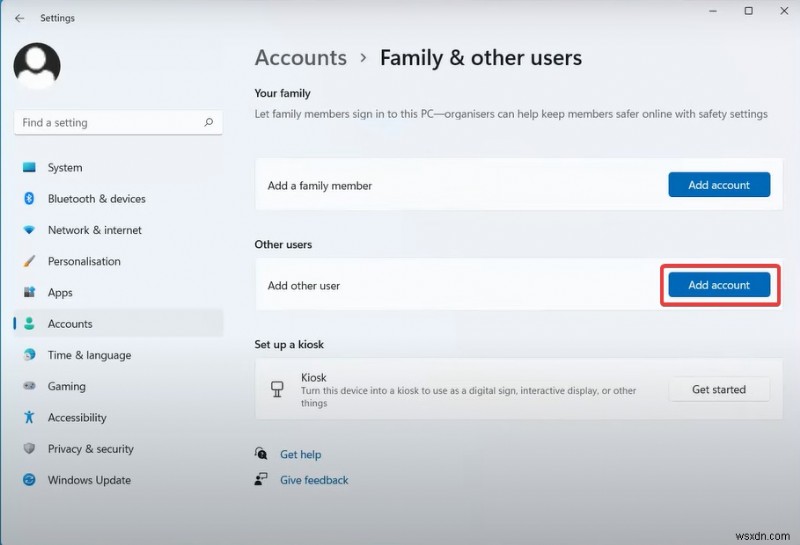Image resolution: width=800 pixels, height=545 pixels.
Task: Click the Bluetooth icon in sidebar
Action: [29, 199]
